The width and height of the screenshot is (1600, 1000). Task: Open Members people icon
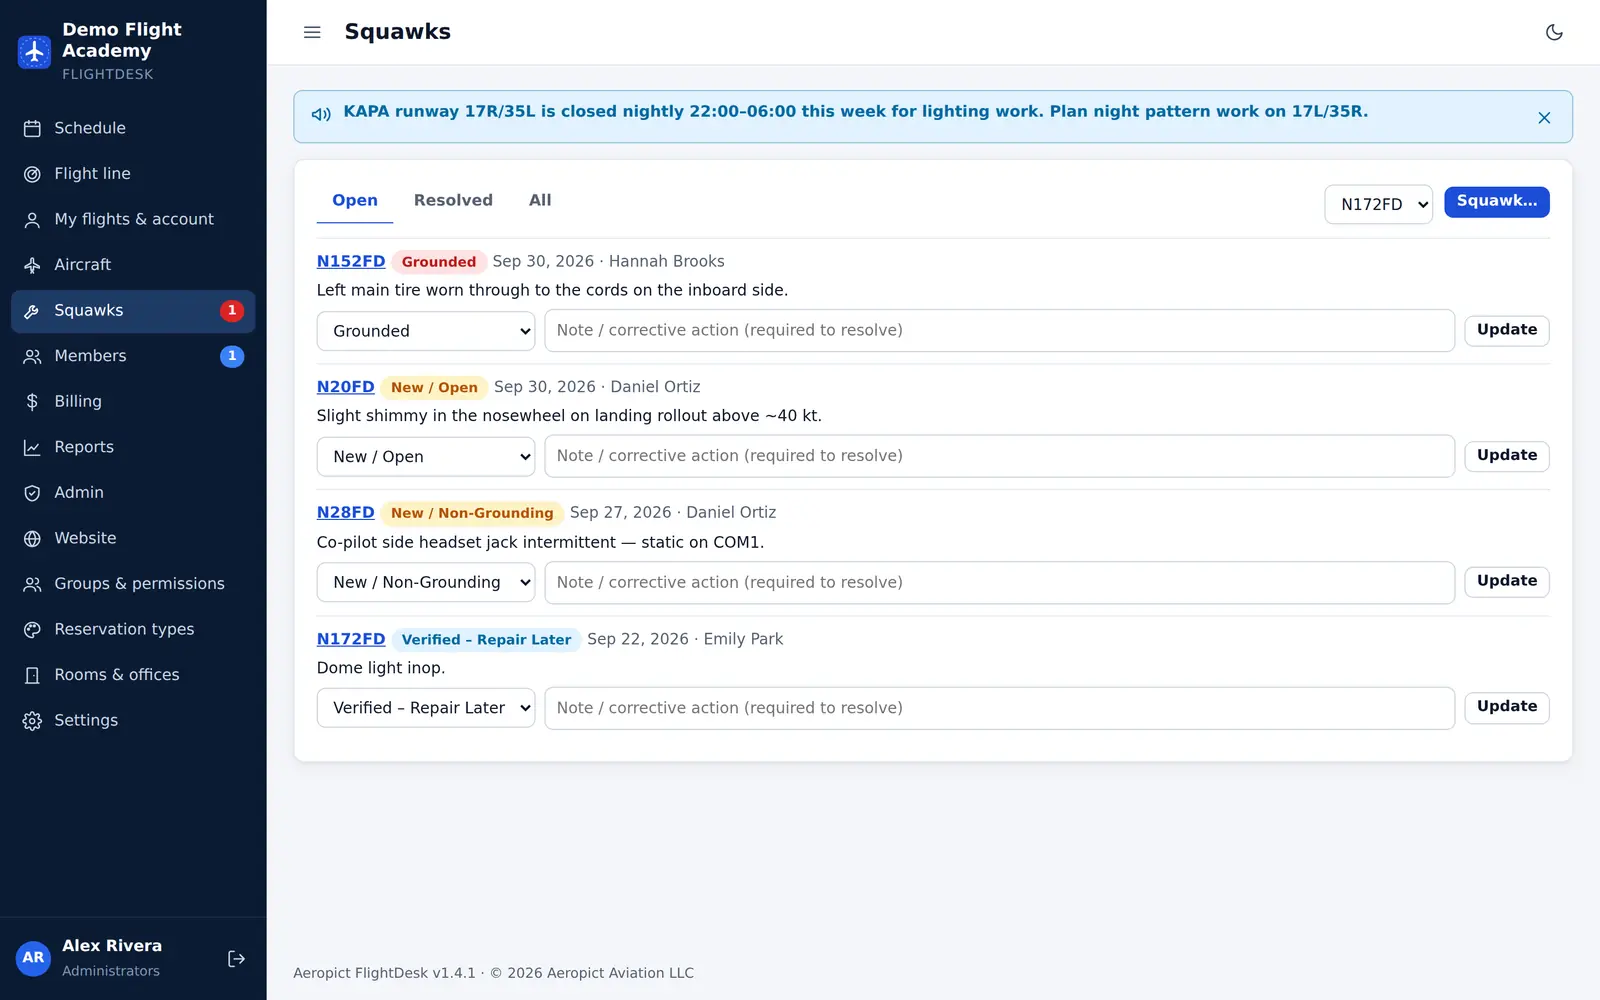pyautogui.click(x=32, y=356)
